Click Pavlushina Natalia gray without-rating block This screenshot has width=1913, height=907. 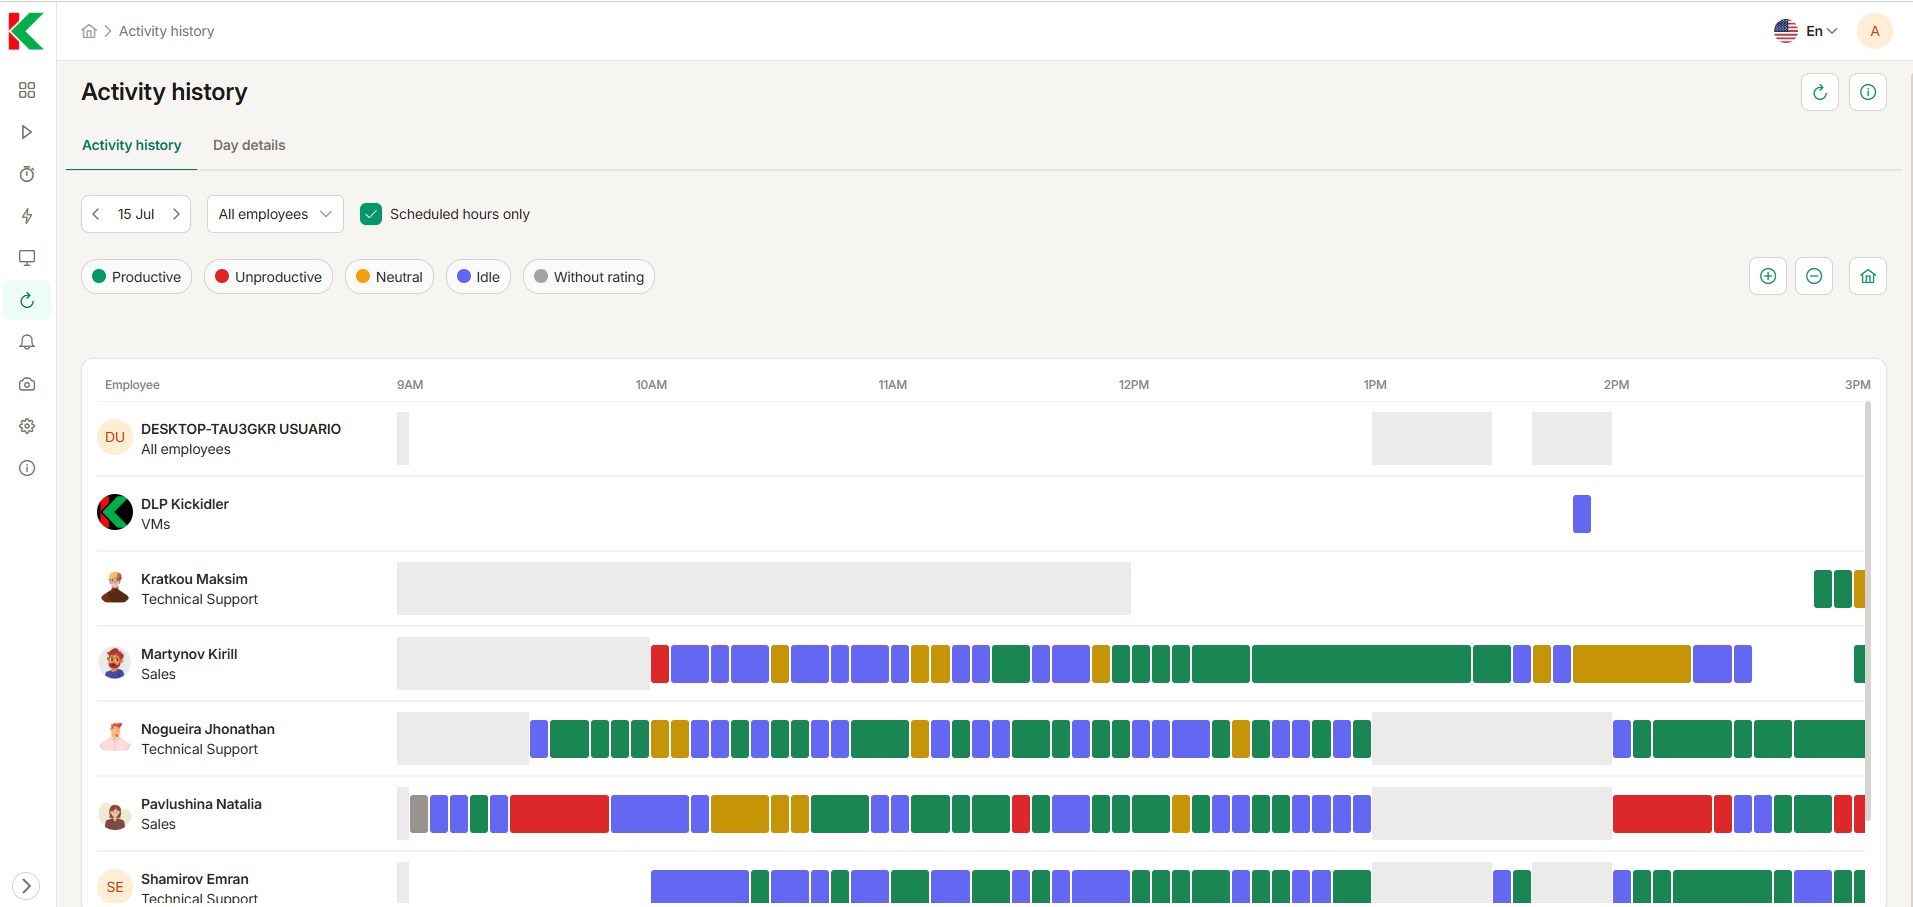419,814
